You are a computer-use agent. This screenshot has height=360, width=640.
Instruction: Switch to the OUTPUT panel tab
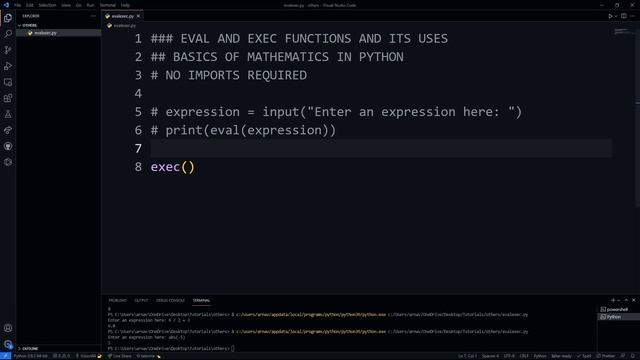[141, 300]
